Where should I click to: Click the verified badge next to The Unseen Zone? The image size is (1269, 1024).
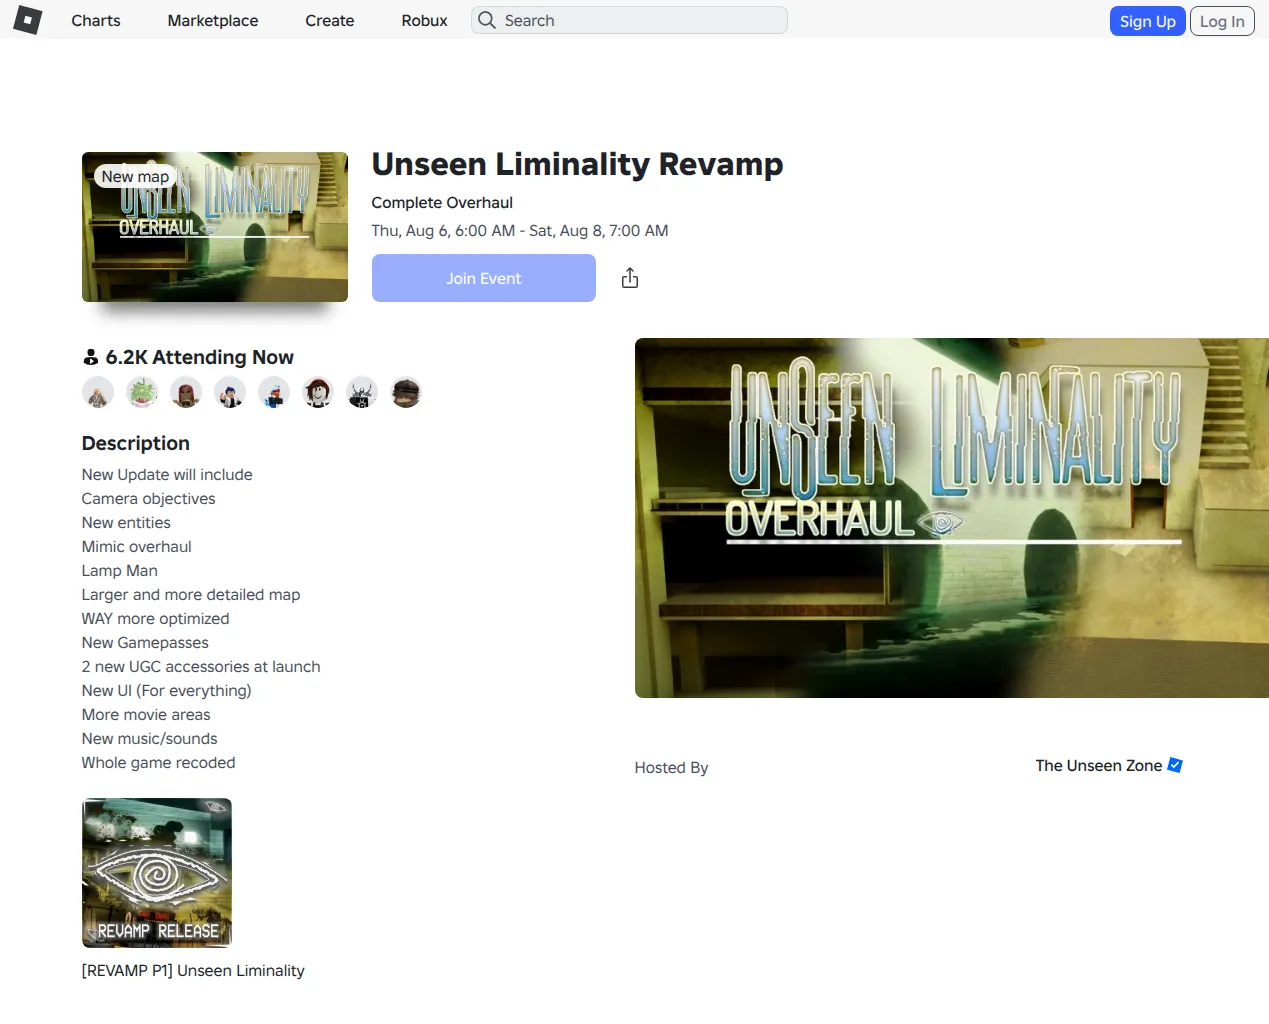[x=1175, y=765]
